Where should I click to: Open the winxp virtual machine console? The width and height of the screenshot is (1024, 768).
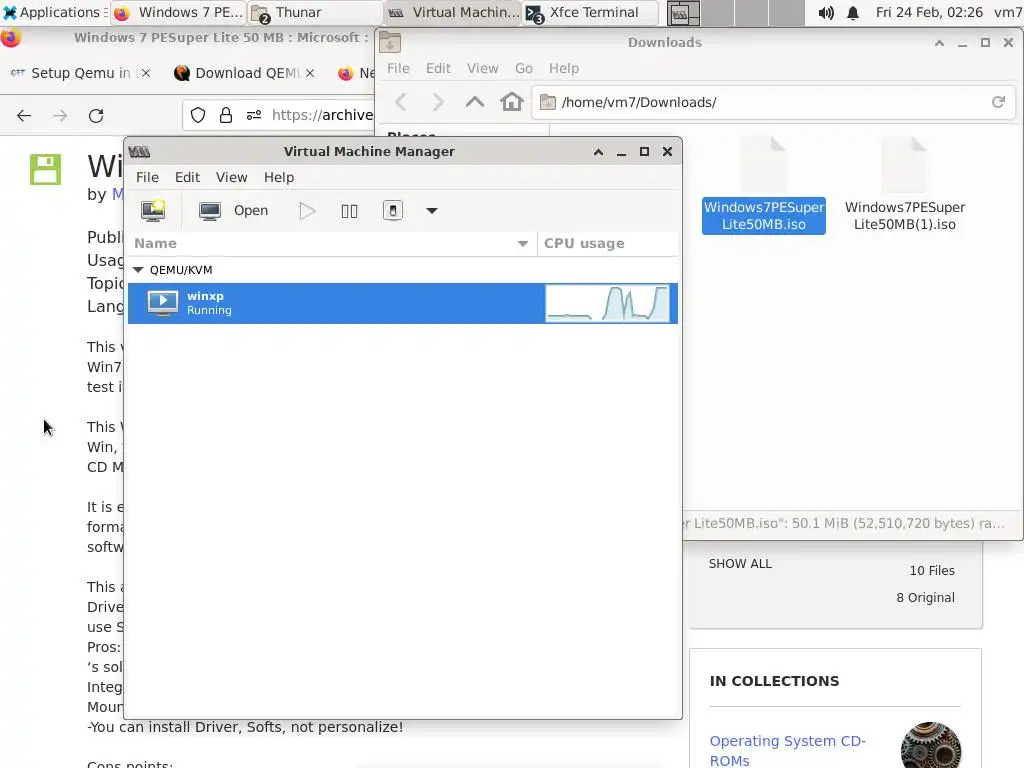tap(234, 210)
